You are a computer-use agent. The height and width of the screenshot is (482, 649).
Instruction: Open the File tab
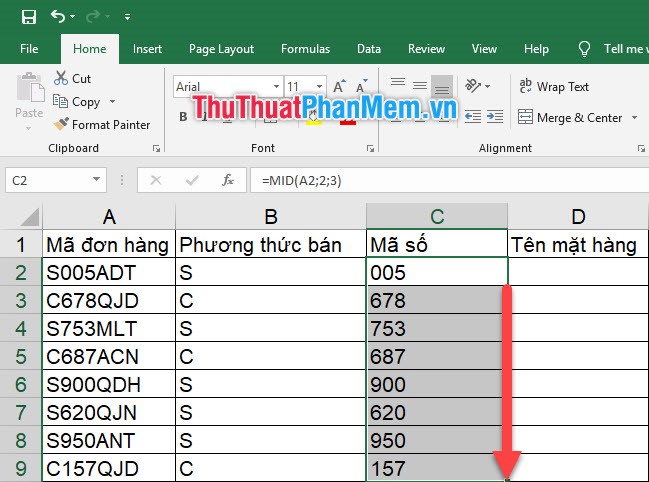[29, 49]
